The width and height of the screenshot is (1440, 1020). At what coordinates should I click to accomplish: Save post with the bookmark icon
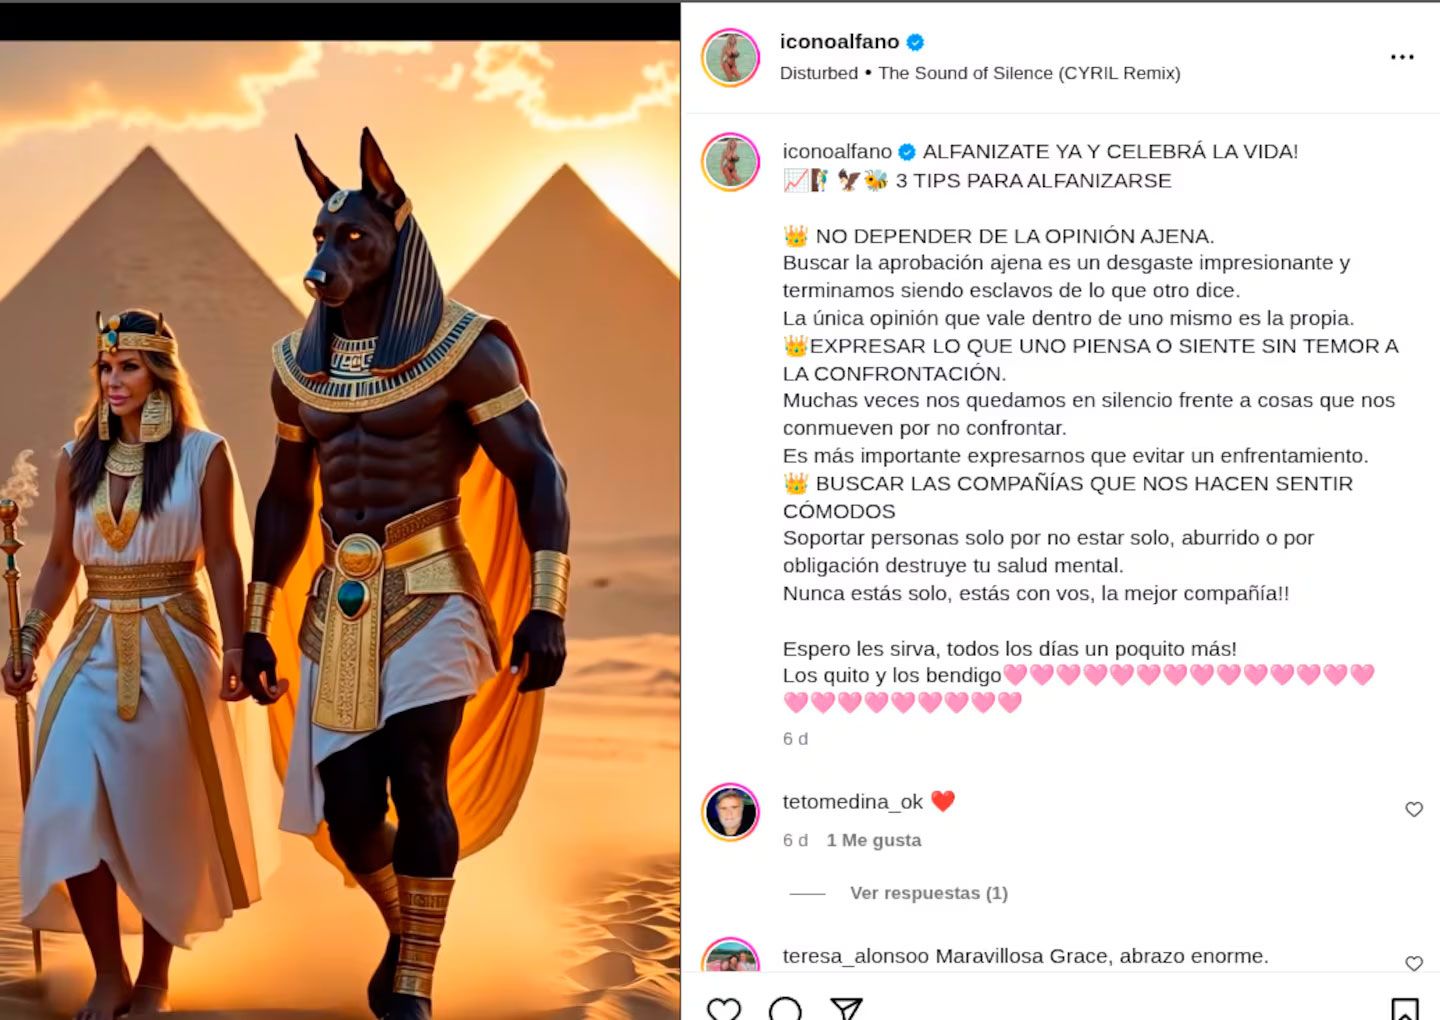point(1405,1009)
